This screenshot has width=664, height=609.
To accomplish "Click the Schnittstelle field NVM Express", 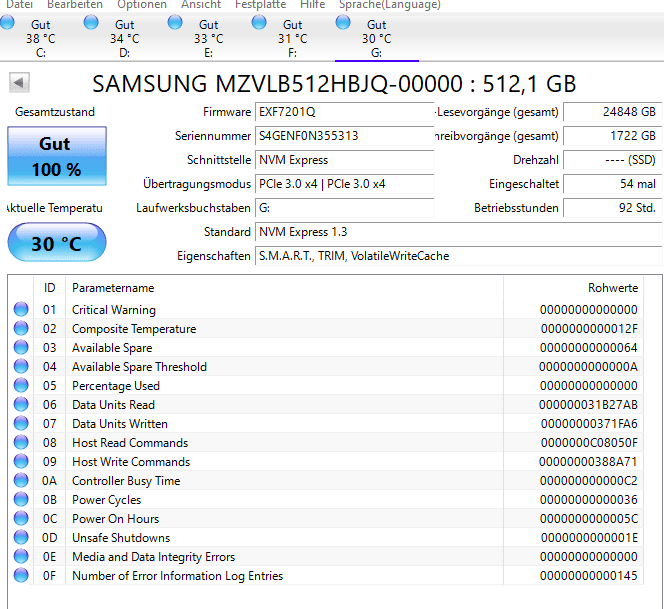I will click(x=345, y=160).
